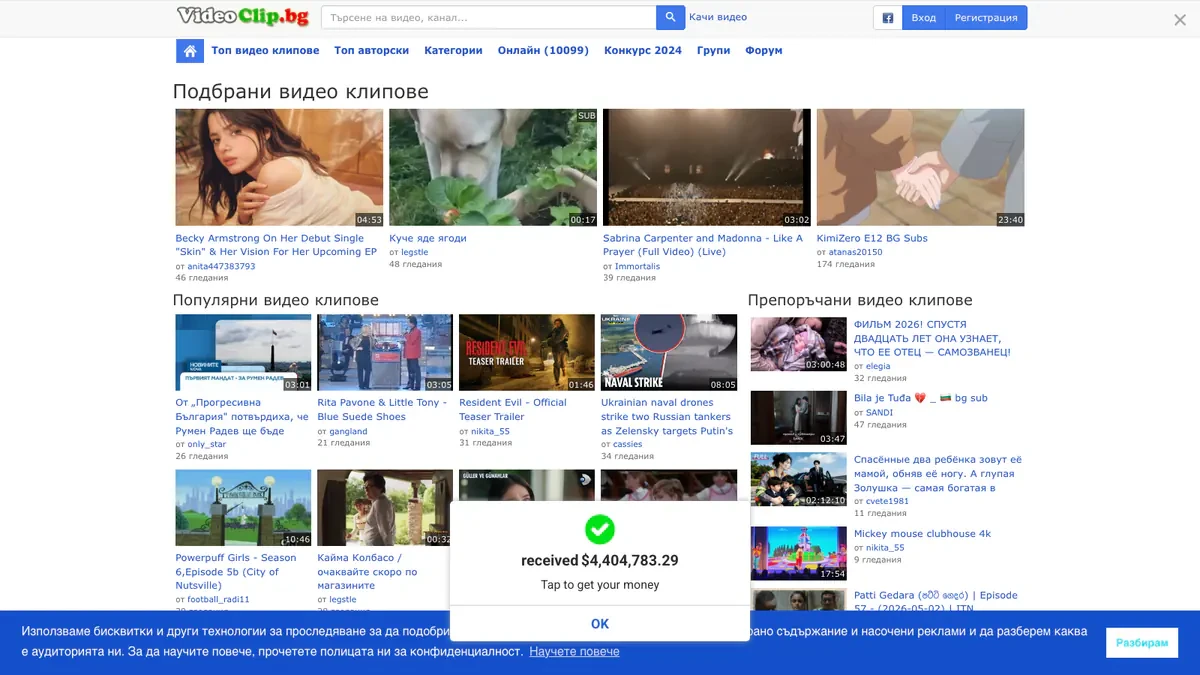This screenshot has width=1200, height=675.
Task: Open ФИЛЬМ 2026 recommended video thumbnail
Action: pyautogui.click(x=799, y=344)
